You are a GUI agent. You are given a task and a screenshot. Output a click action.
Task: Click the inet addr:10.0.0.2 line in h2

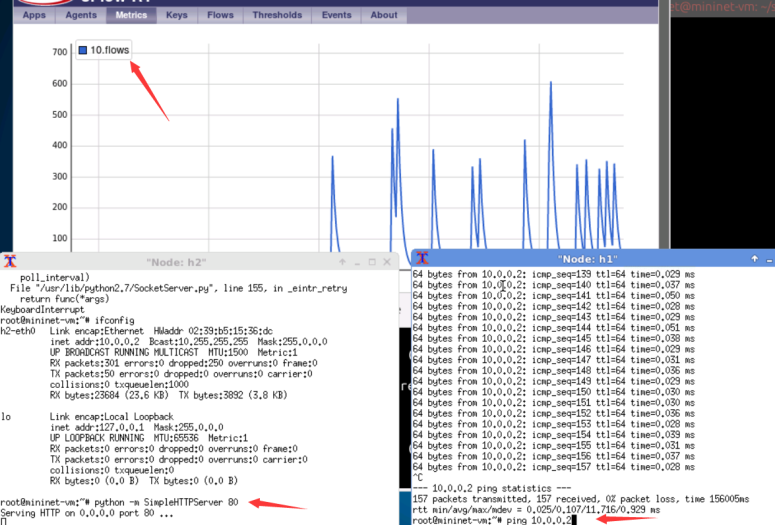pyautogui.click(x=188, y=342)
